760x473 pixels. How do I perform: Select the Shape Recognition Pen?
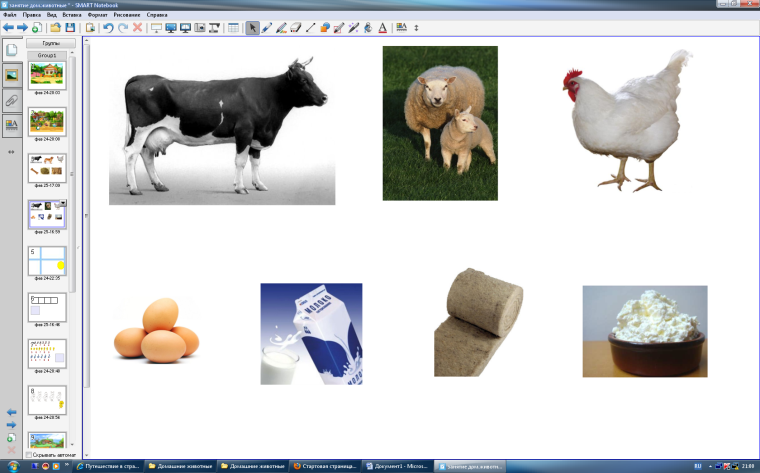(x=339, y=28)
